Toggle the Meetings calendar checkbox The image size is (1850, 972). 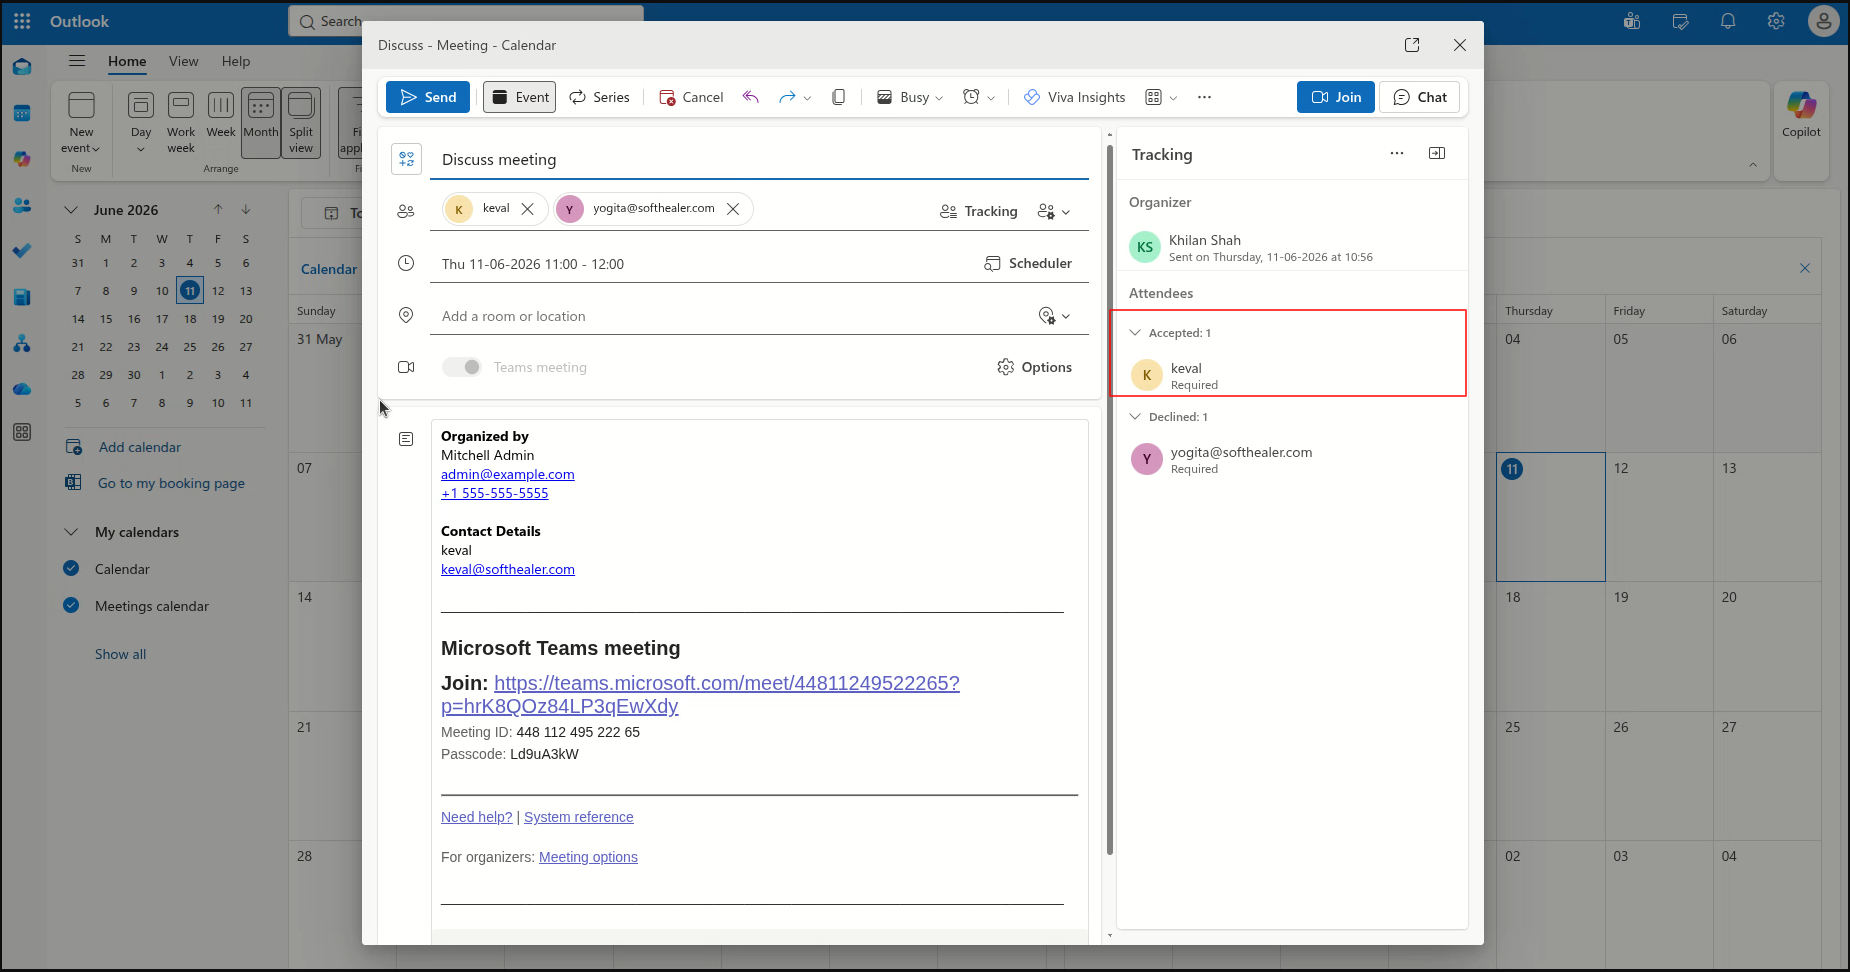(x=71, y=605)
